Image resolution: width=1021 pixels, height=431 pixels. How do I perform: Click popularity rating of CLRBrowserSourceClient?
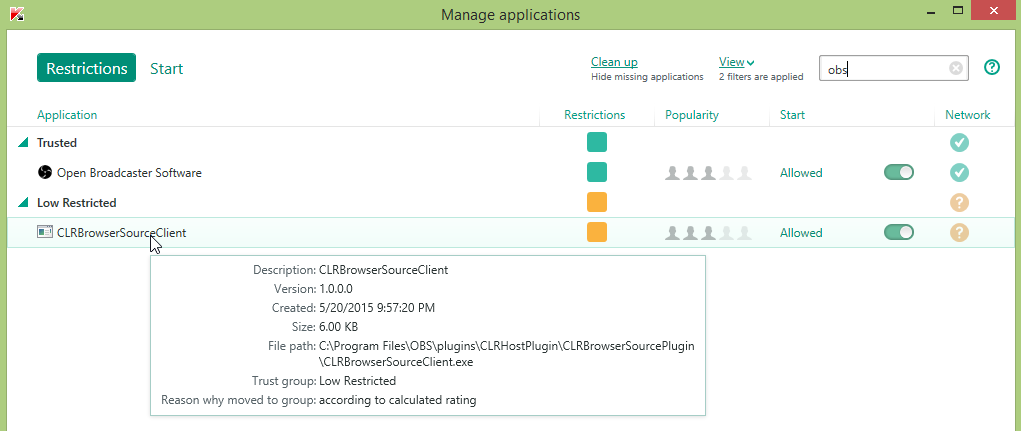708,233
